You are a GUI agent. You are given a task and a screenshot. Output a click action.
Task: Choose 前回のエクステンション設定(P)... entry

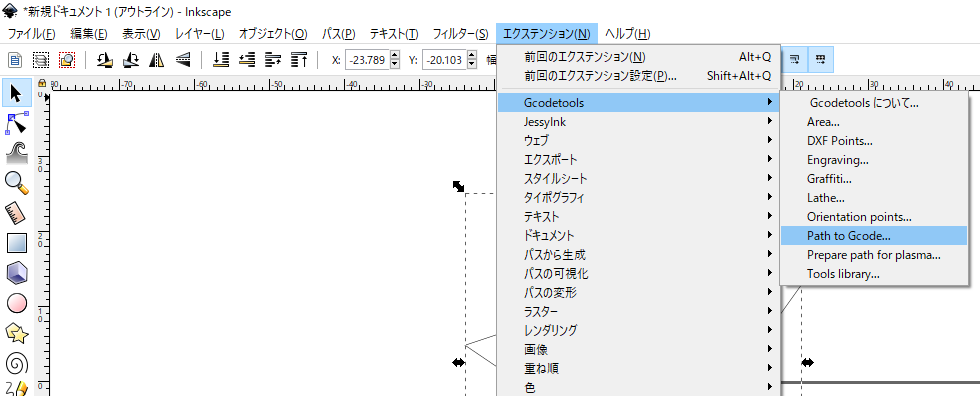[638, 76]
